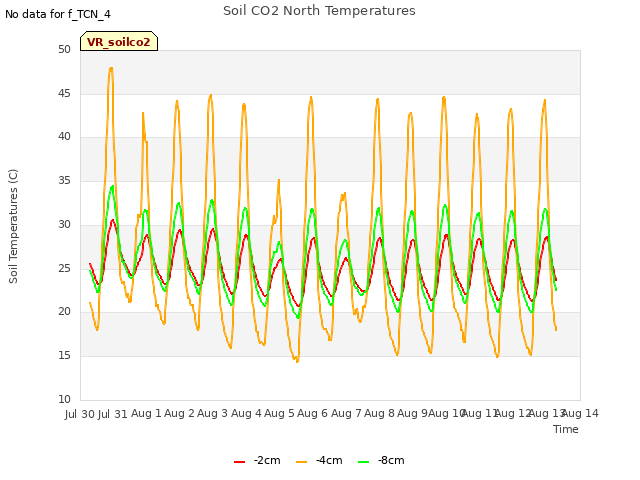Click the 45 y-axis tick label
This screenshot has width=640, height=480.
64,93
